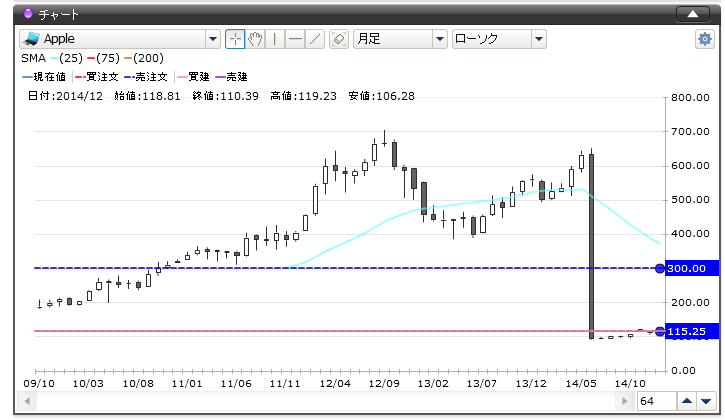Collapse the chart panel with top-right arrow
Screen dimensions: 725x420
pos(693,14)
